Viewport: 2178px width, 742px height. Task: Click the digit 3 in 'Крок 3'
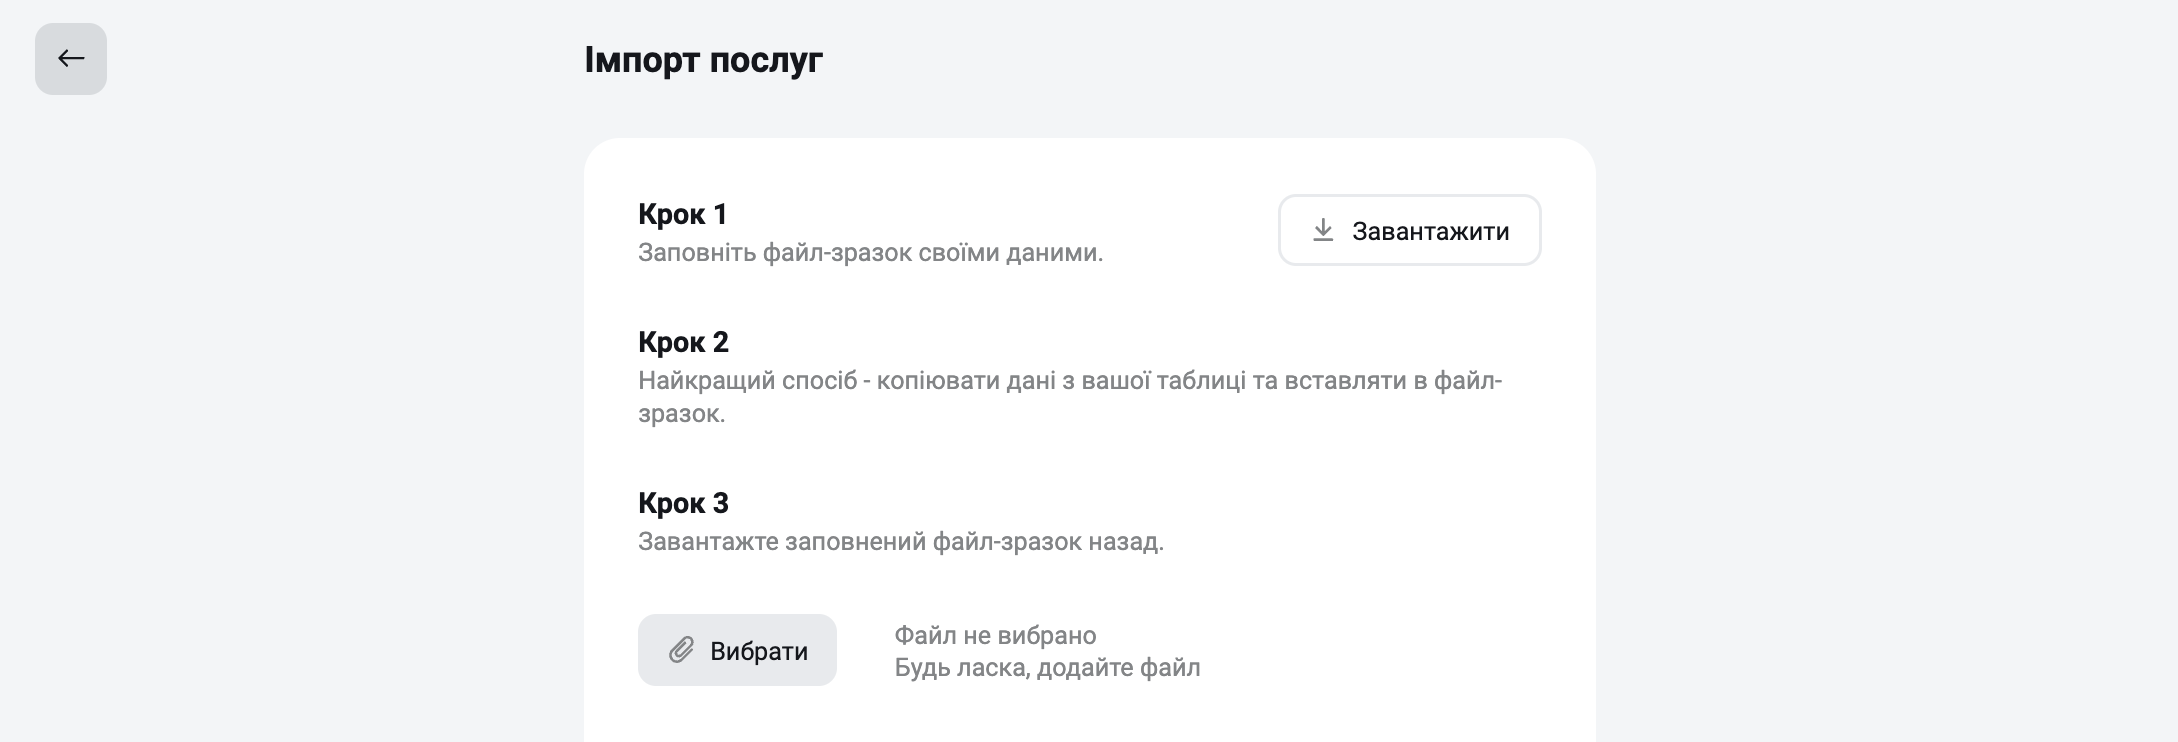coord(721,503)
